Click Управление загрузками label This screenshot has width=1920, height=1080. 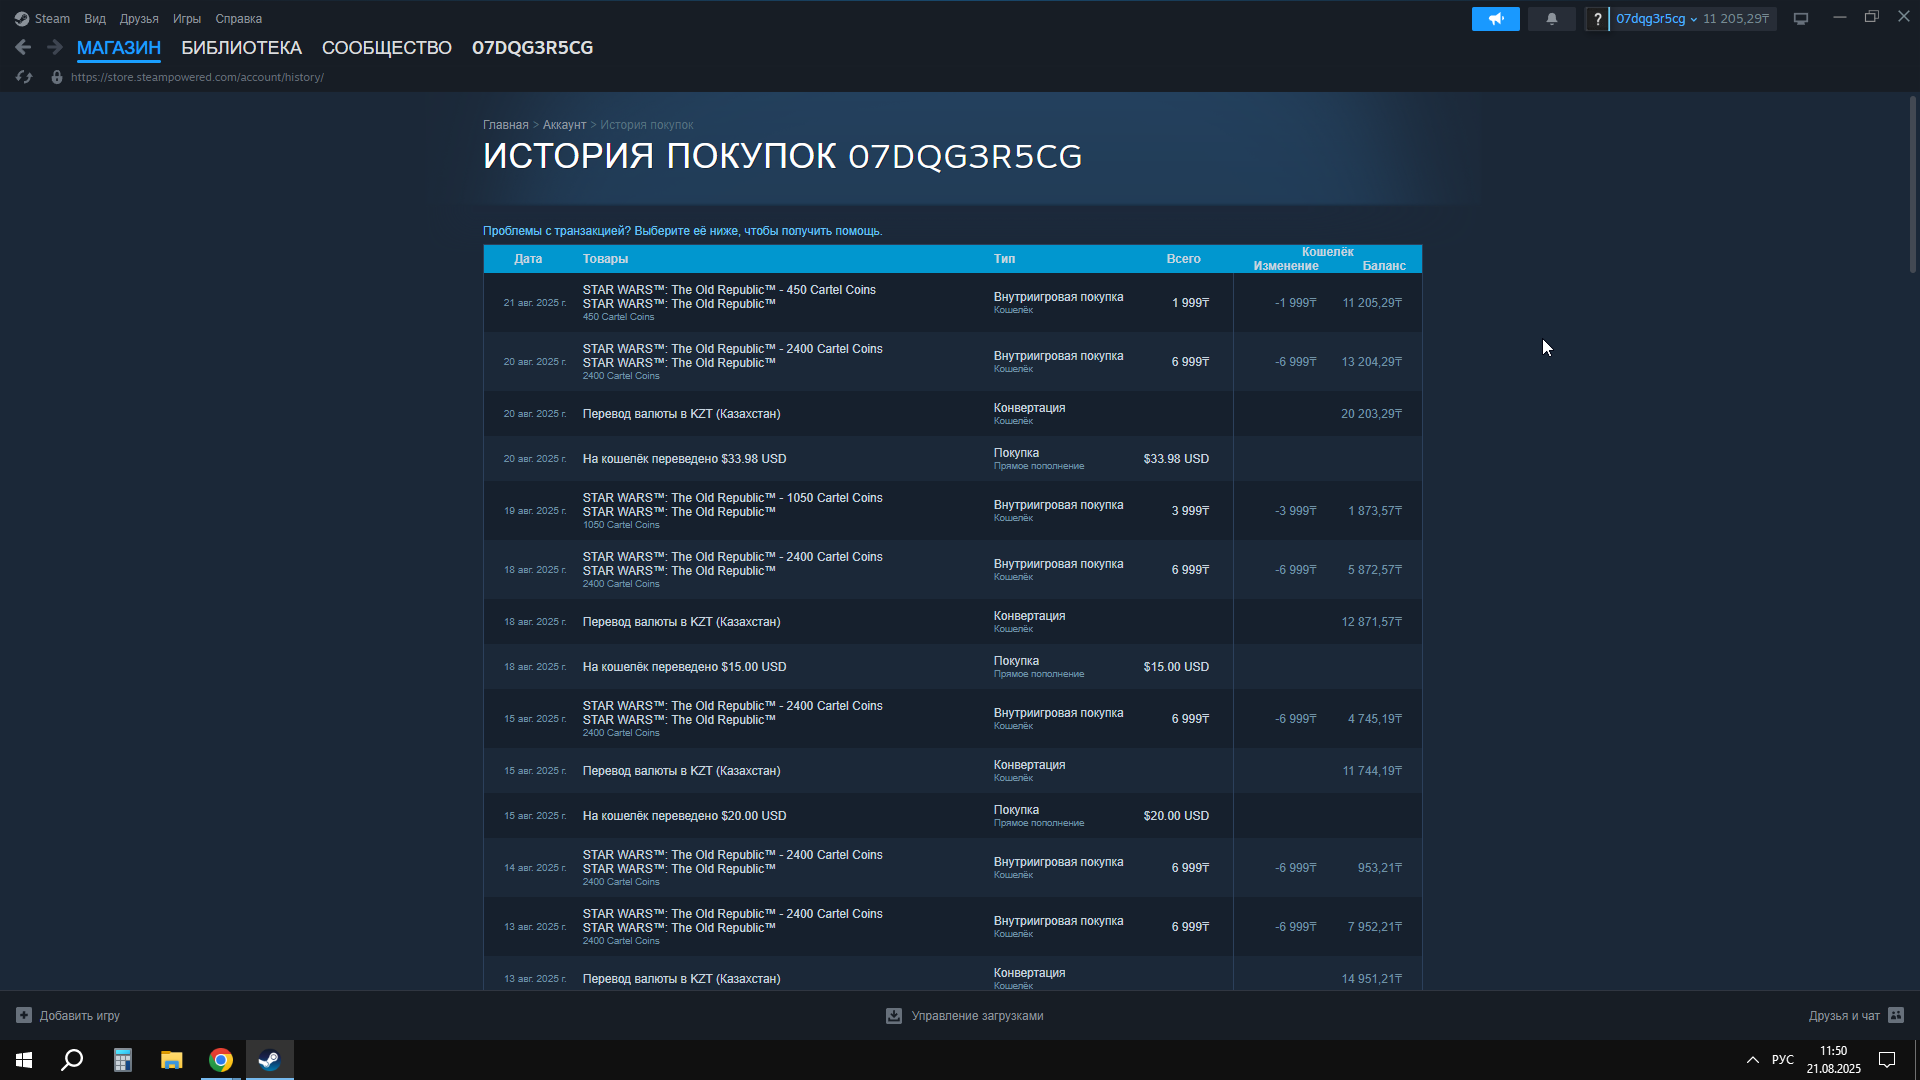click(977, 1015)
